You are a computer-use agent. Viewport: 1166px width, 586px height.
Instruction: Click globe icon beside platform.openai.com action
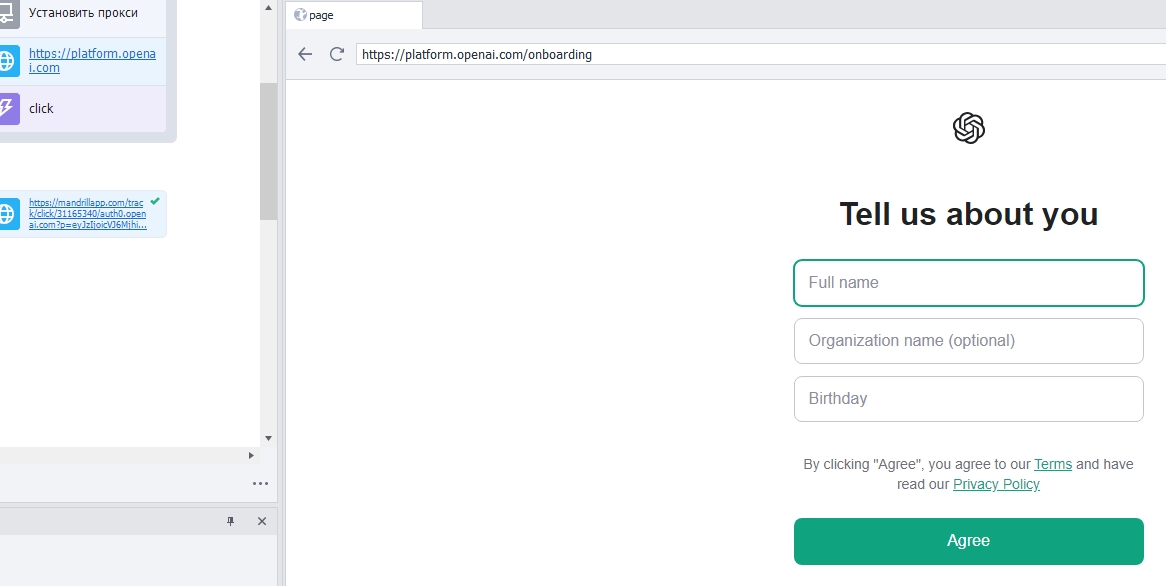click(7, 61)
